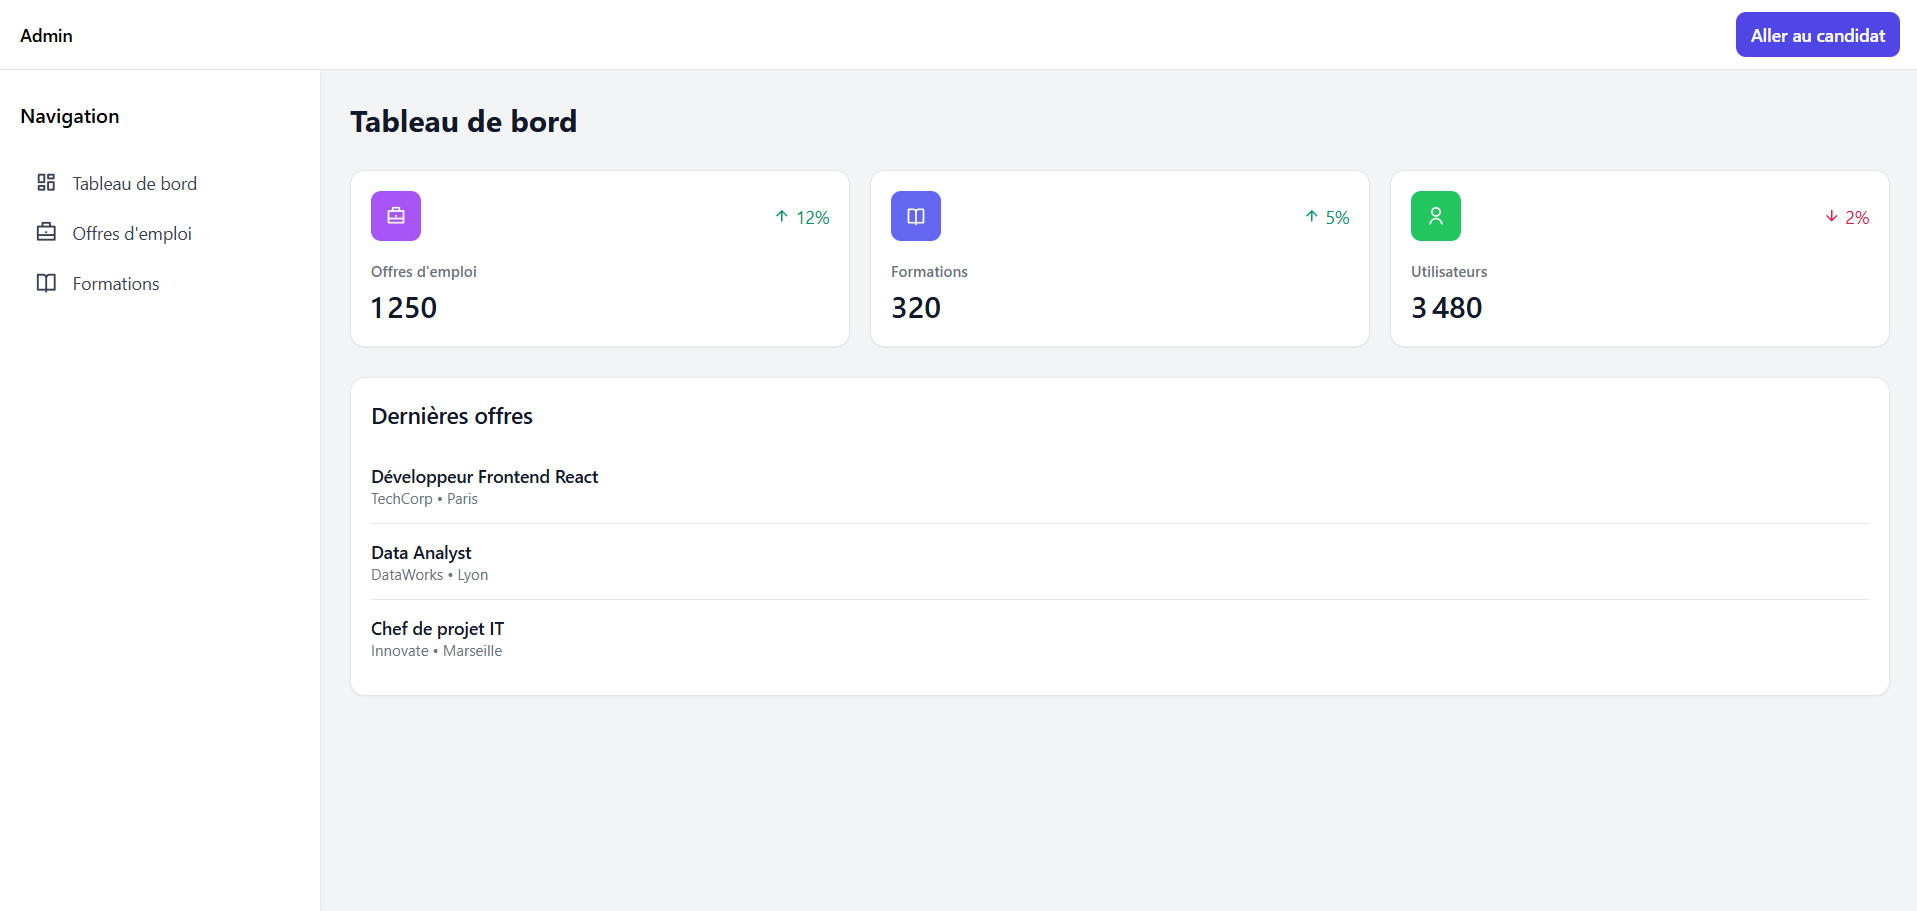Select the Chef de projet IT offer
Screen dimensions: 1917x911
437,629
